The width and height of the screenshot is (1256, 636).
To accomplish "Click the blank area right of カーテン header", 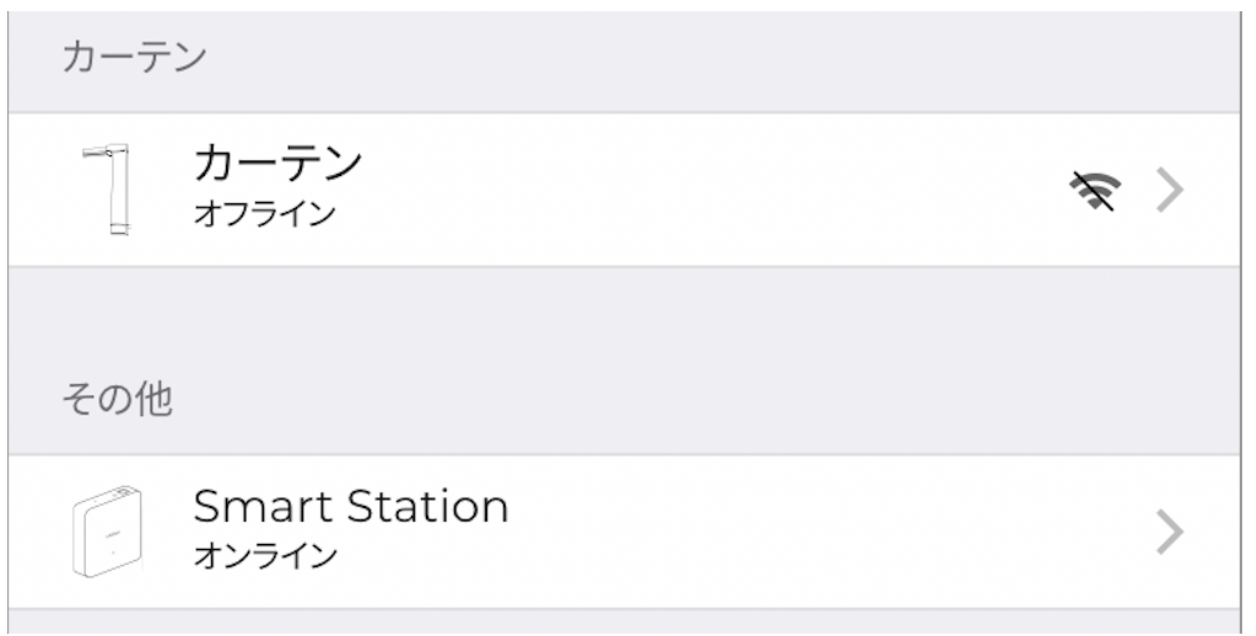I will click(700, 58).
